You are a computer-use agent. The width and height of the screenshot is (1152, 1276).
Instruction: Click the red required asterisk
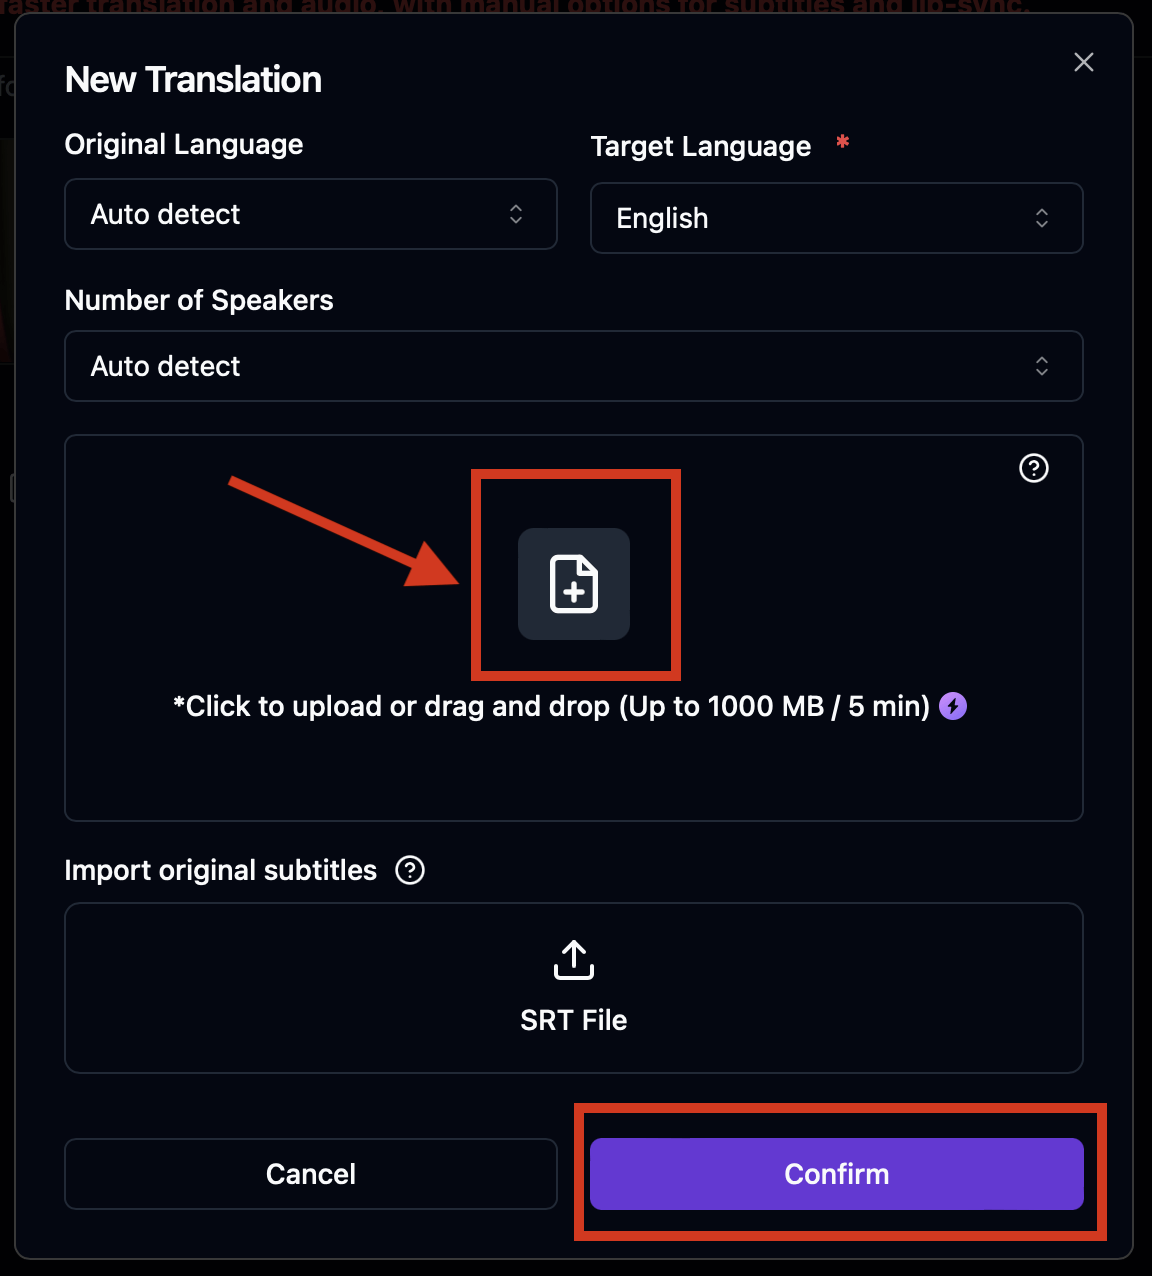843,142
